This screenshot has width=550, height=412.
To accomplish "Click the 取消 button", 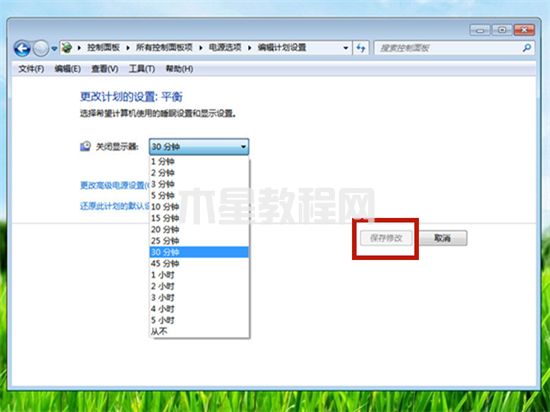I will point(443,238).
